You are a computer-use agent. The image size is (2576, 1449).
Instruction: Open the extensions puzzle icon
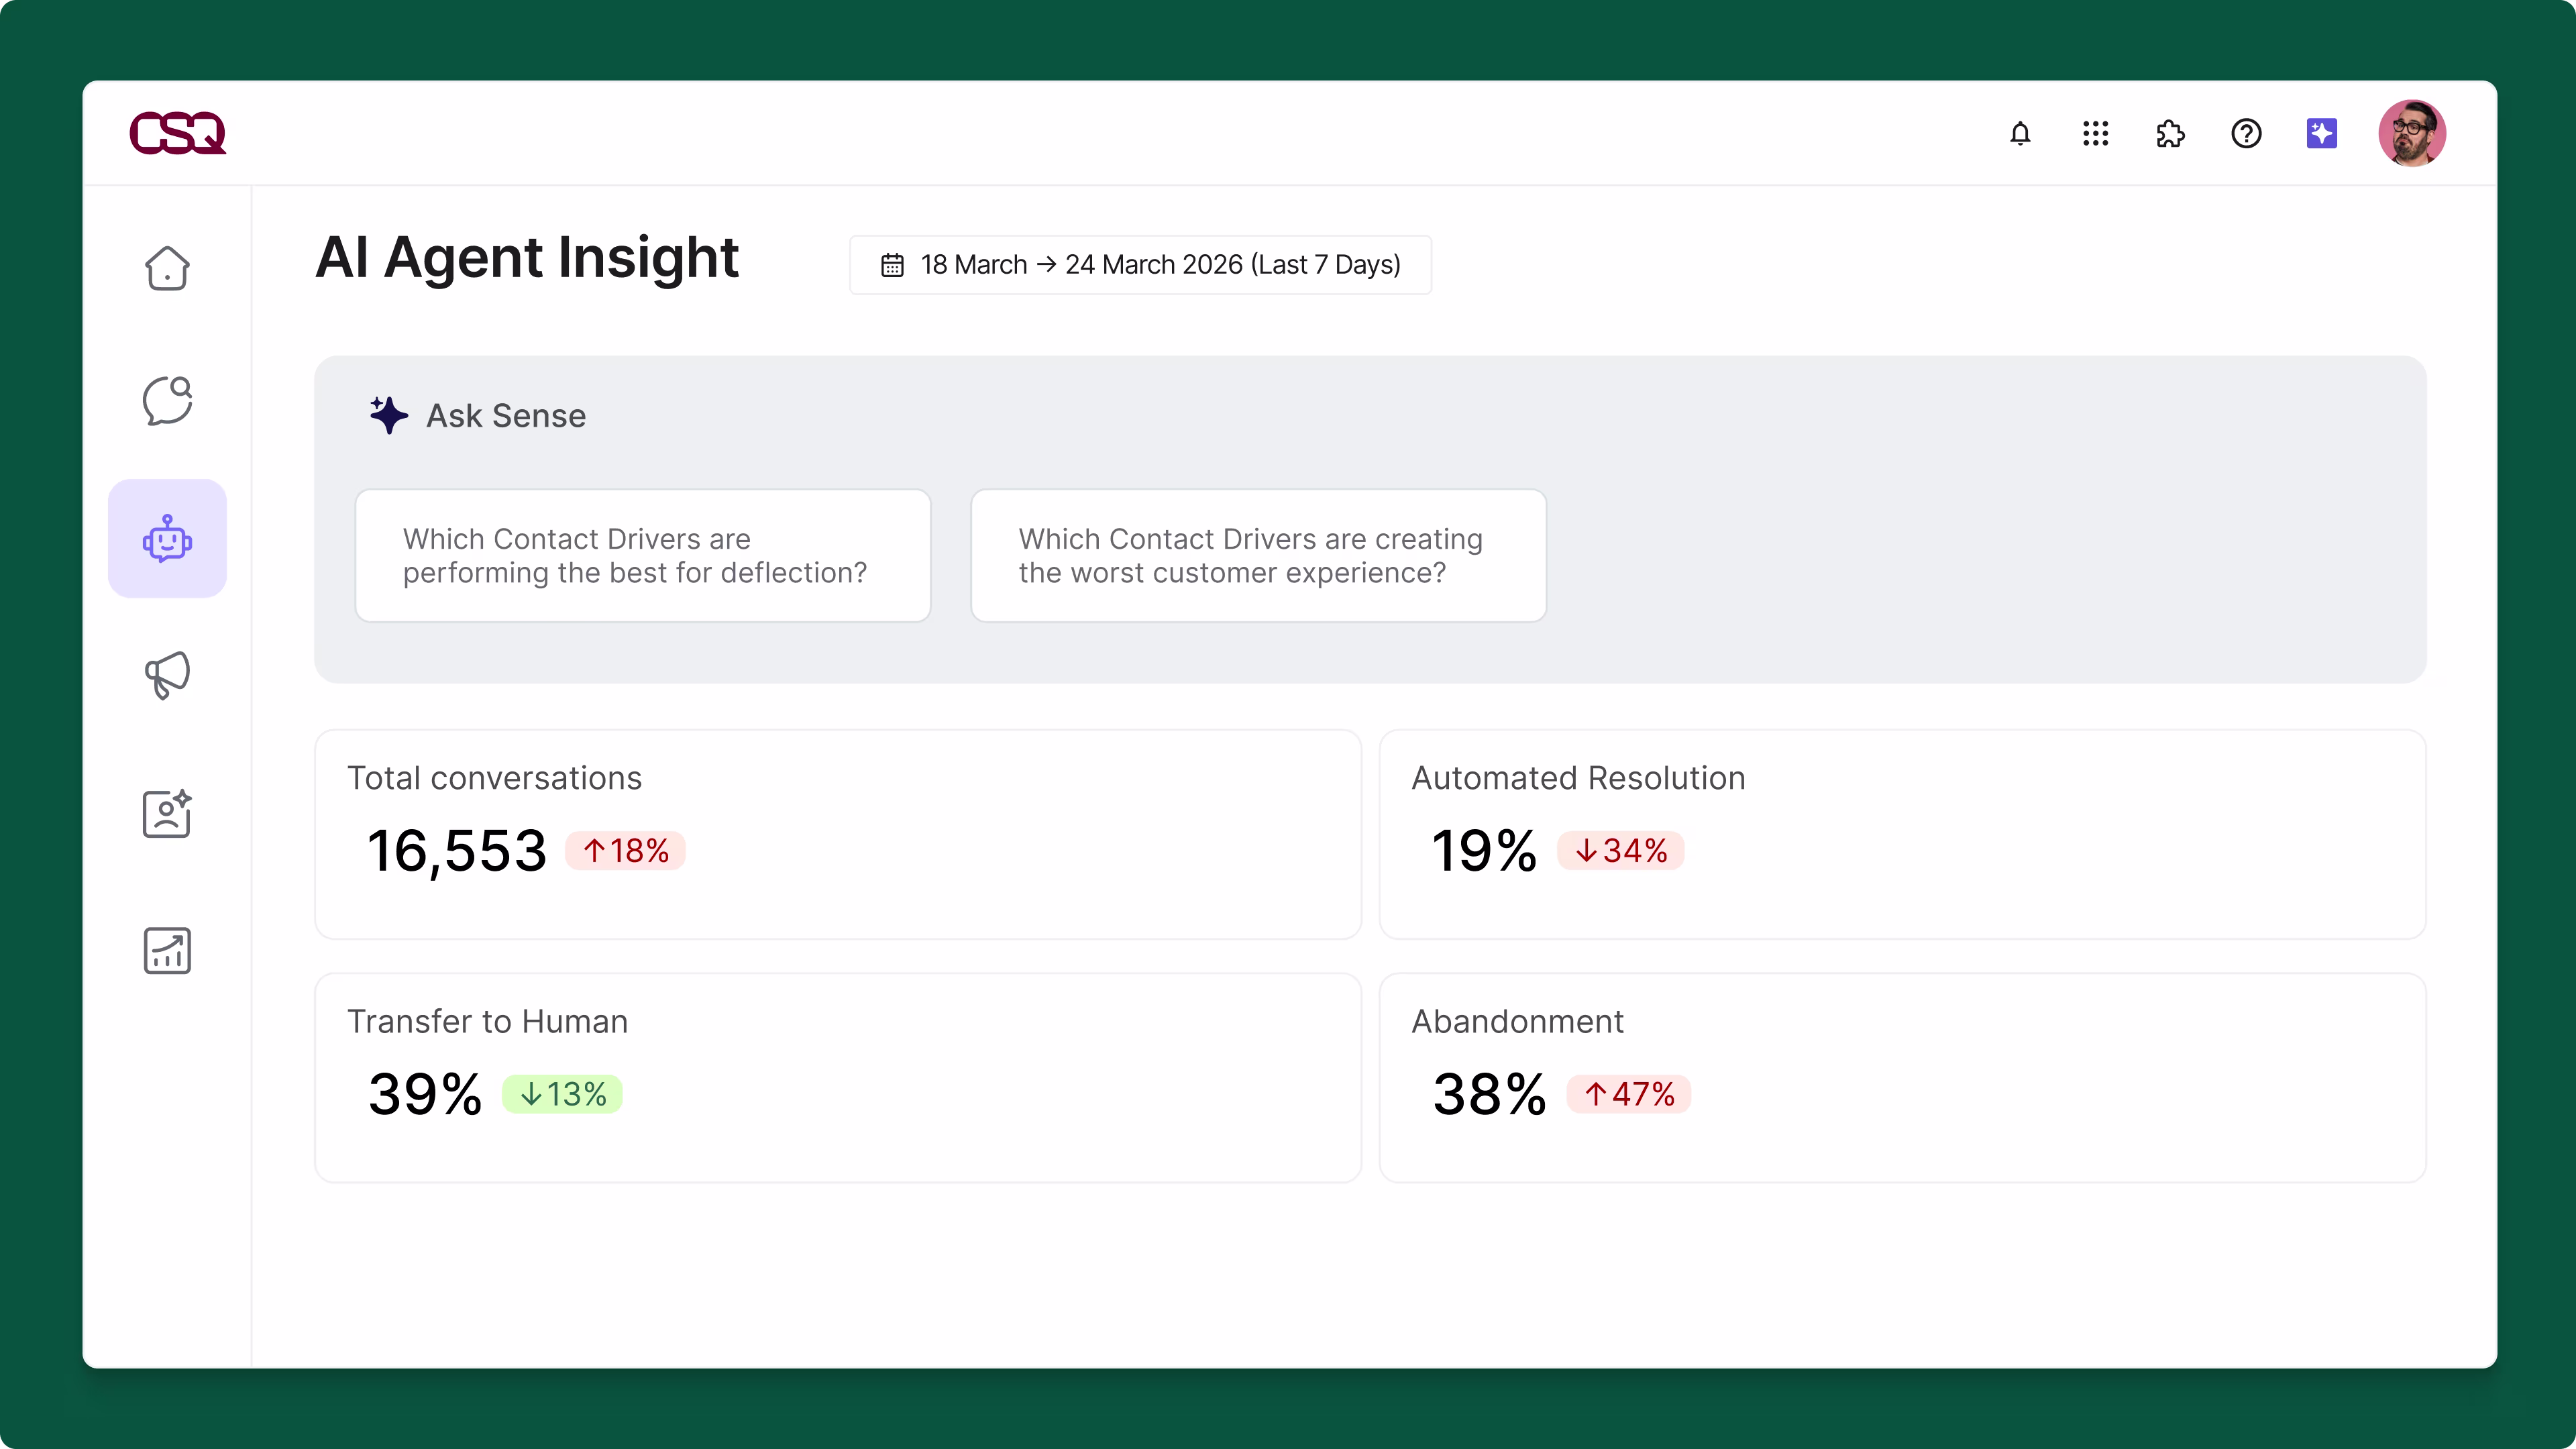2170,133
